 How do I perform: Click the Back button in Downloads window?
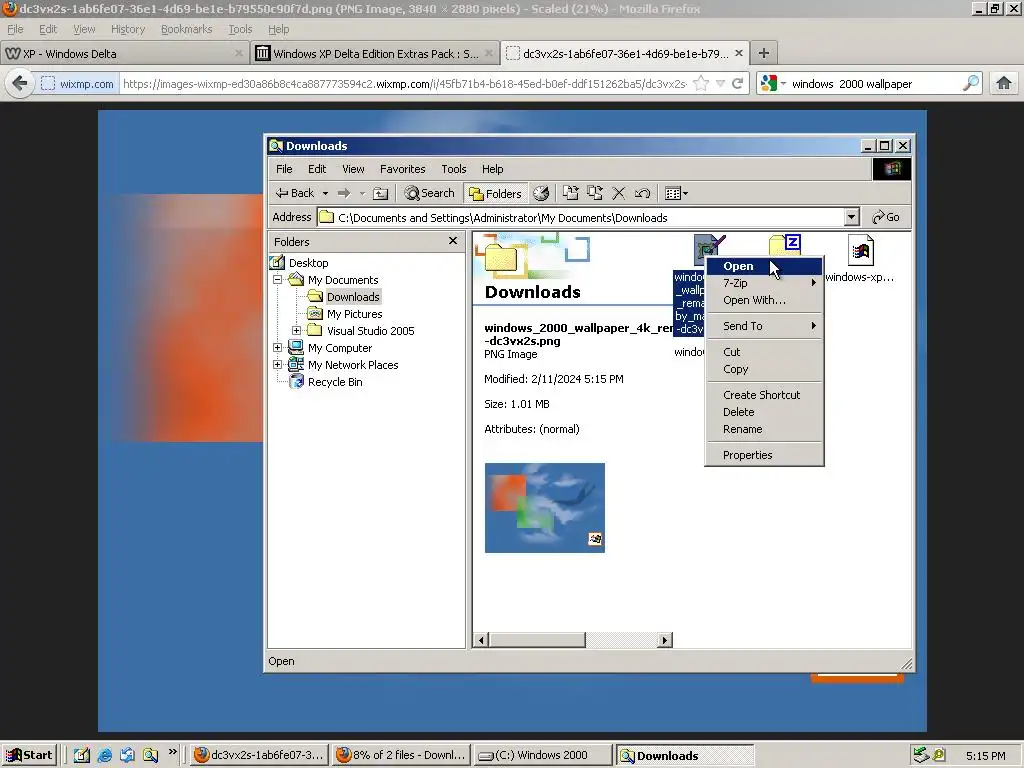[x=295, y=193]
